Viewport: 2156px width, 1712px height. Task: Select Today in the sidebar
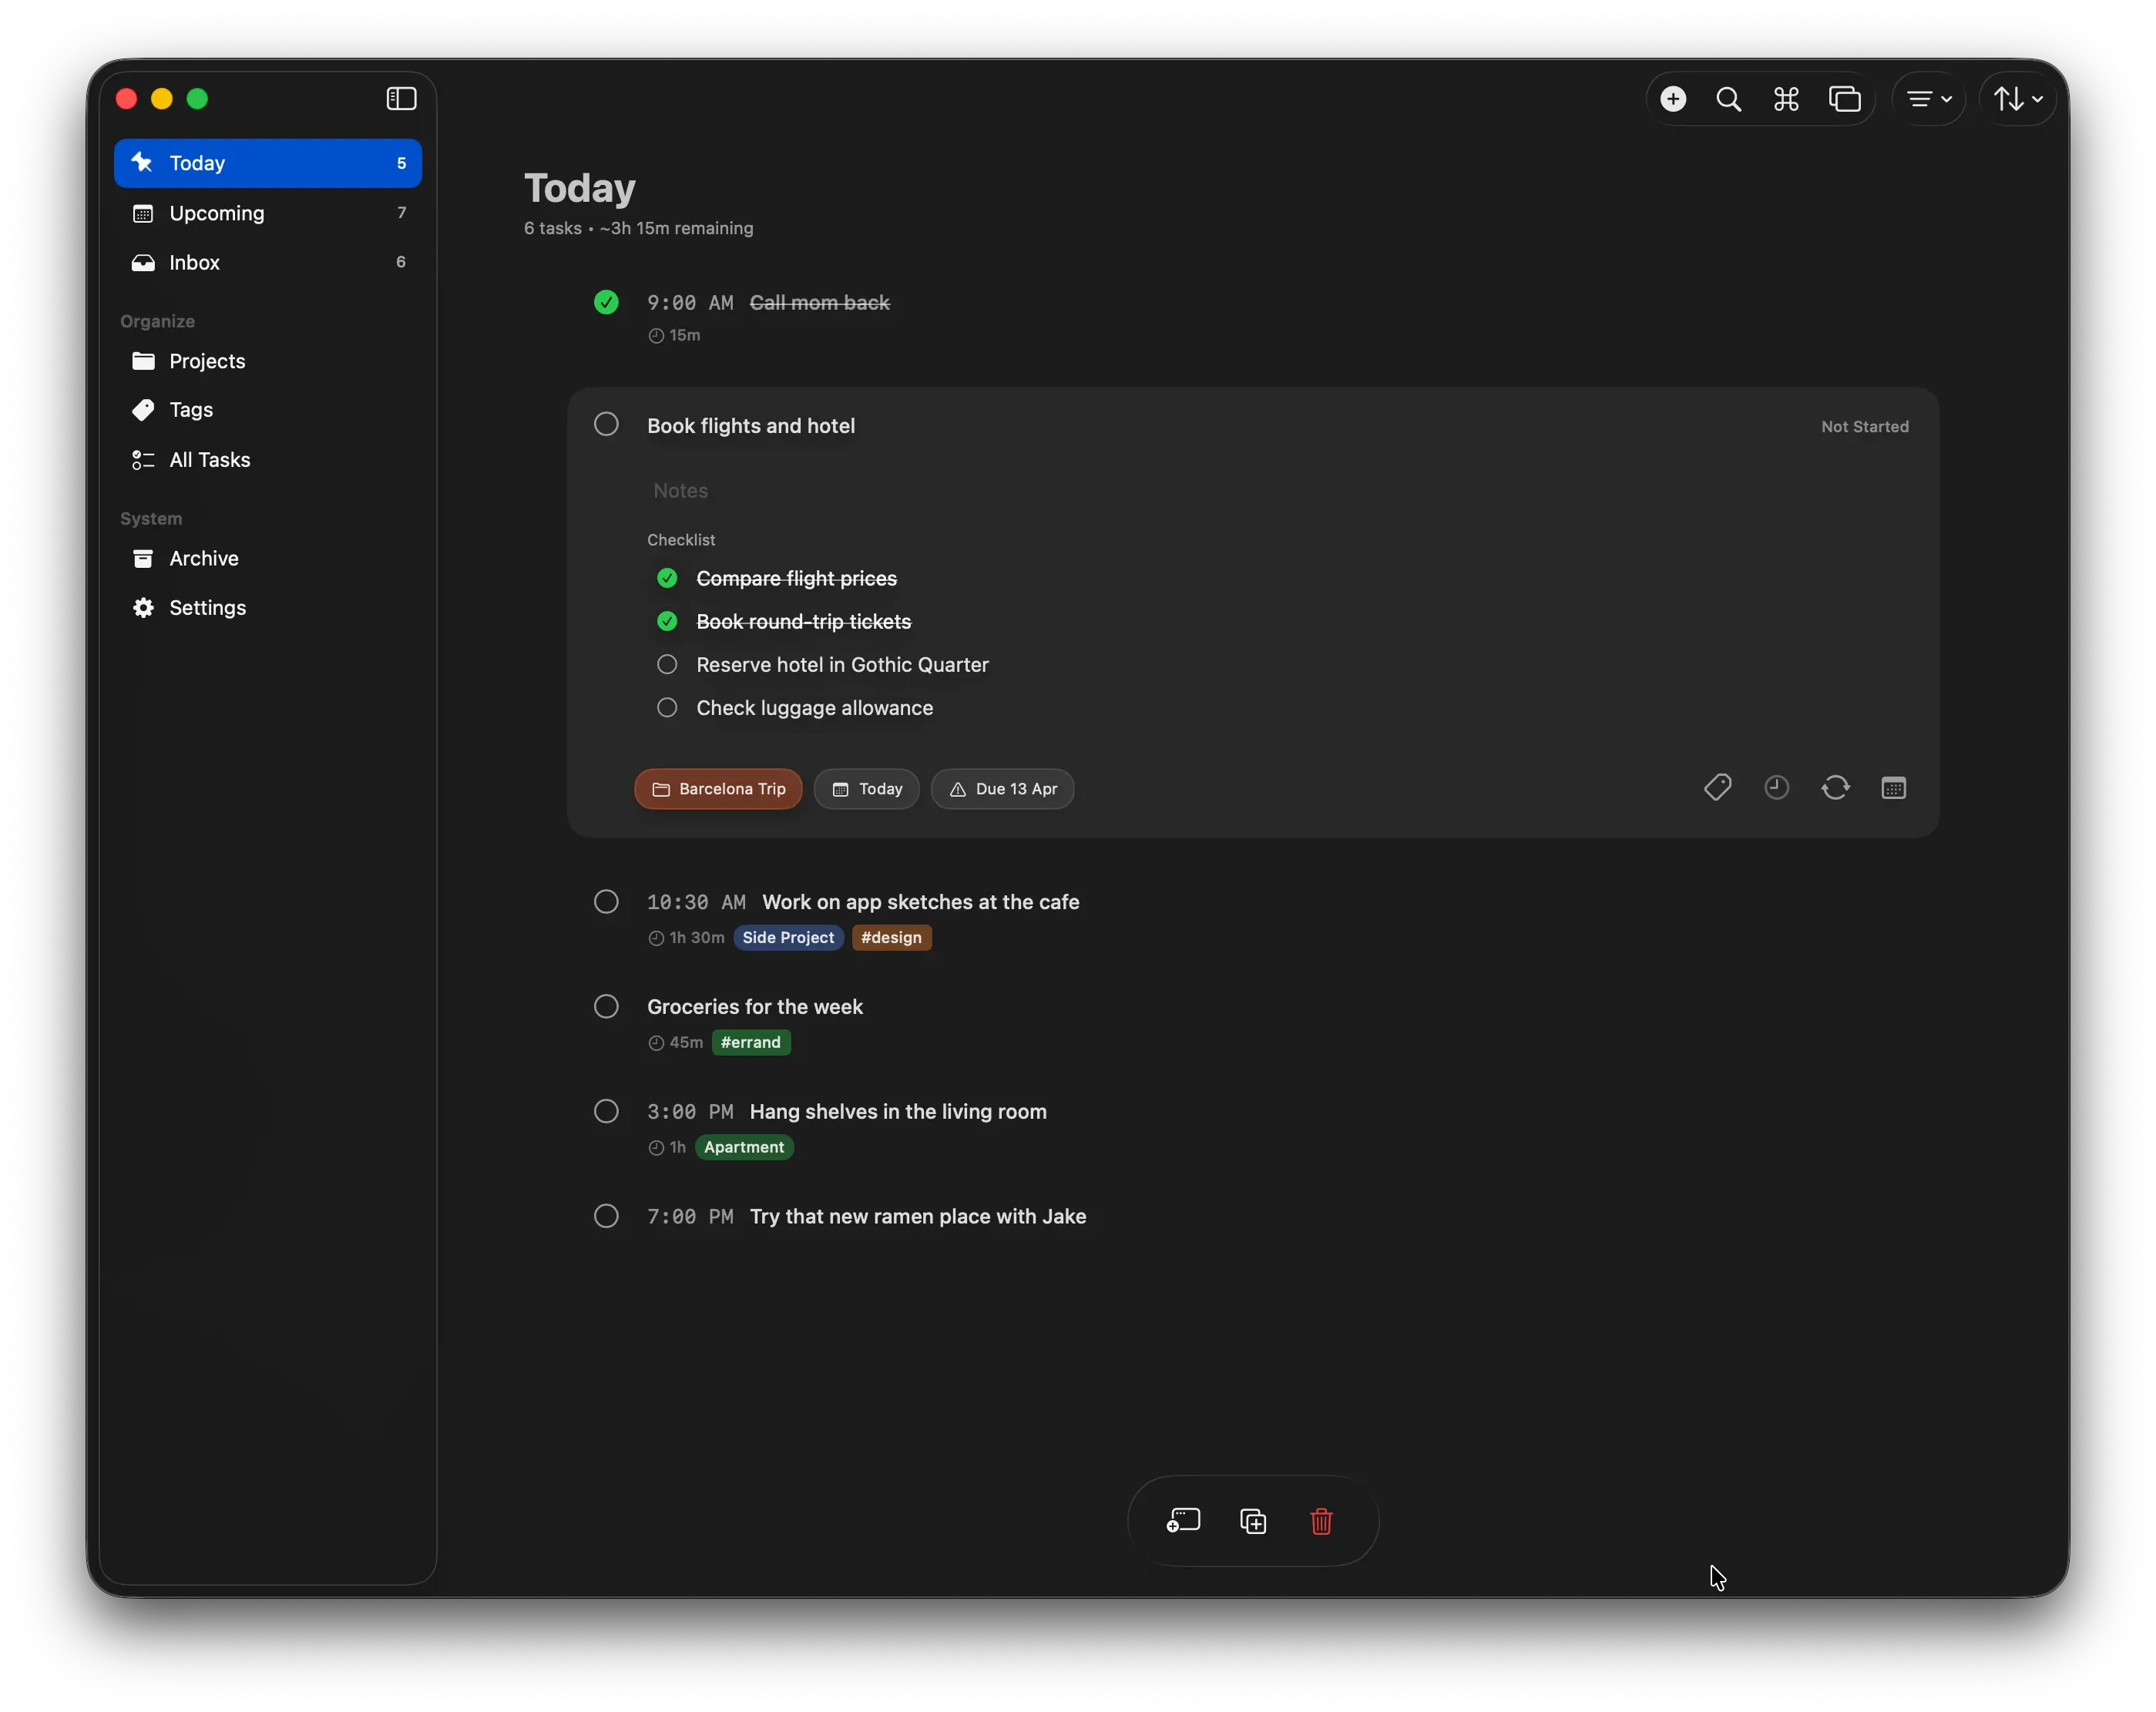click(x=268, y=163)
